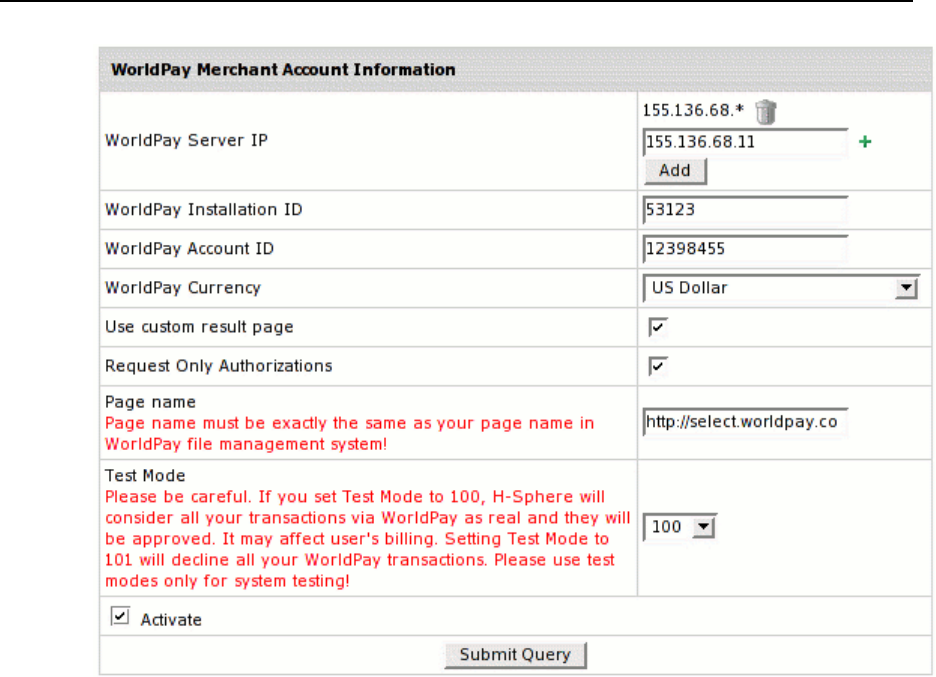Click the Page name URL input field
This screenshot has height=677, width=936.
click(745, 422)
